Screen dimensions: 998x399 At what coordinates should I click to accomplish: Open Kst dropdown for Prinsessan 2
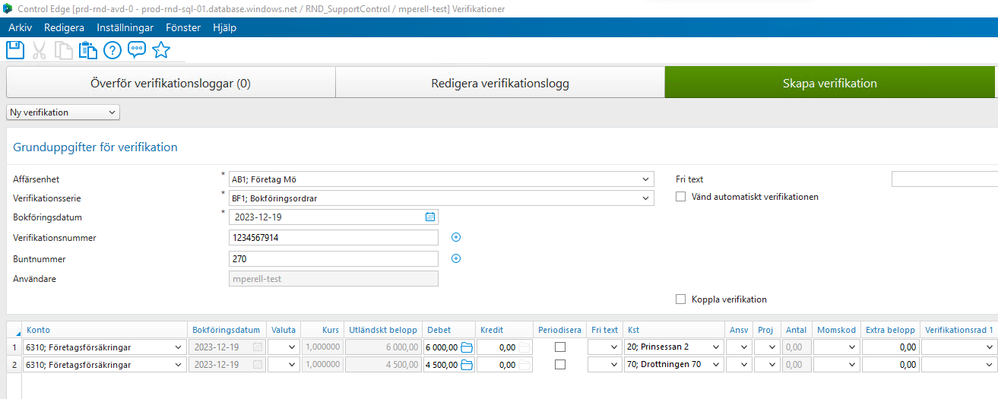[717, 347]
